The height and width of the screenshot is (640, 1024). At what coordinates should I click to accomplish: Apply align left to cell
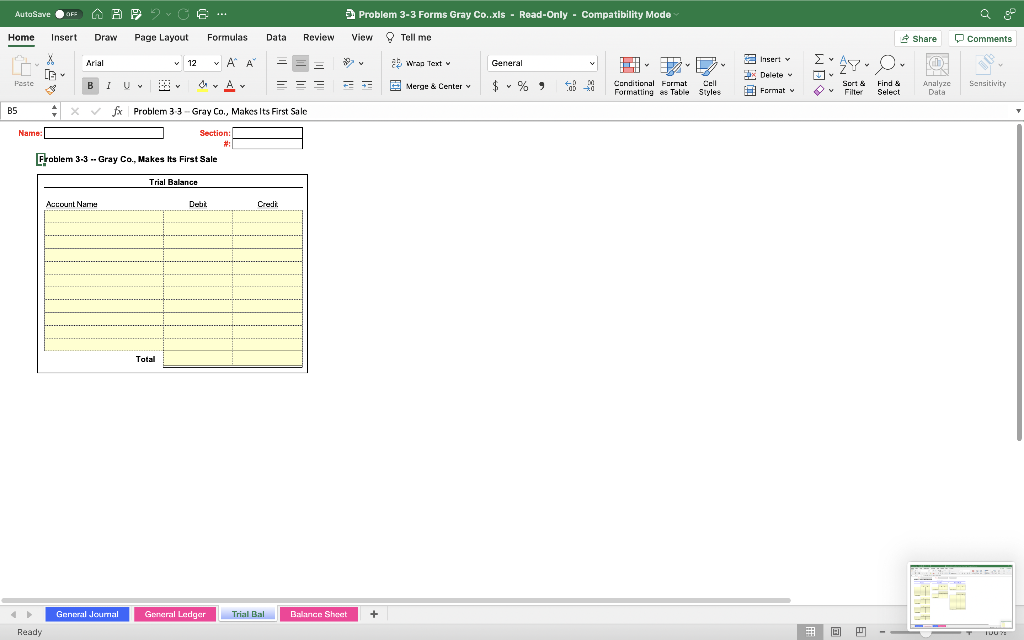pos(281,86)
